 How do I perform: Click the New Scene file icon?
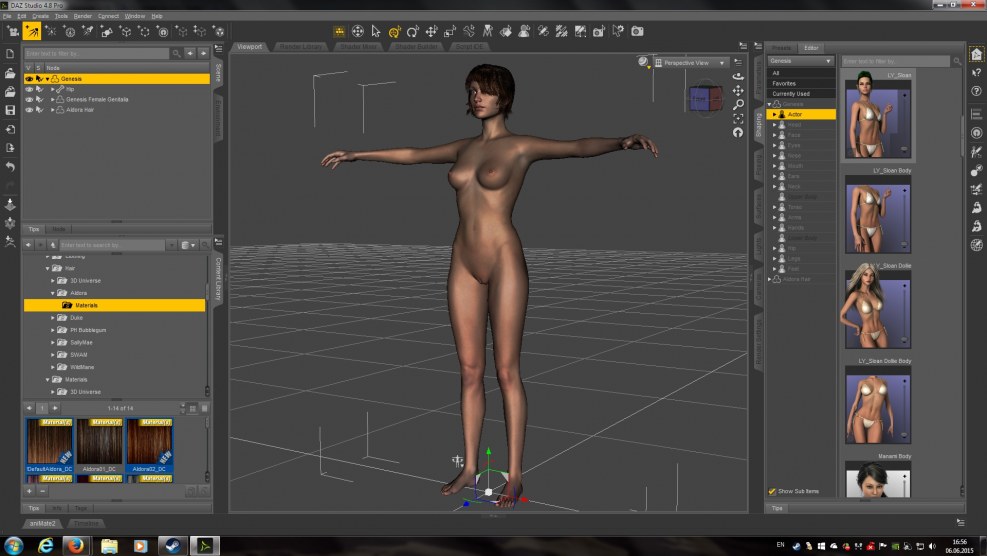click(x=10, y=54)
